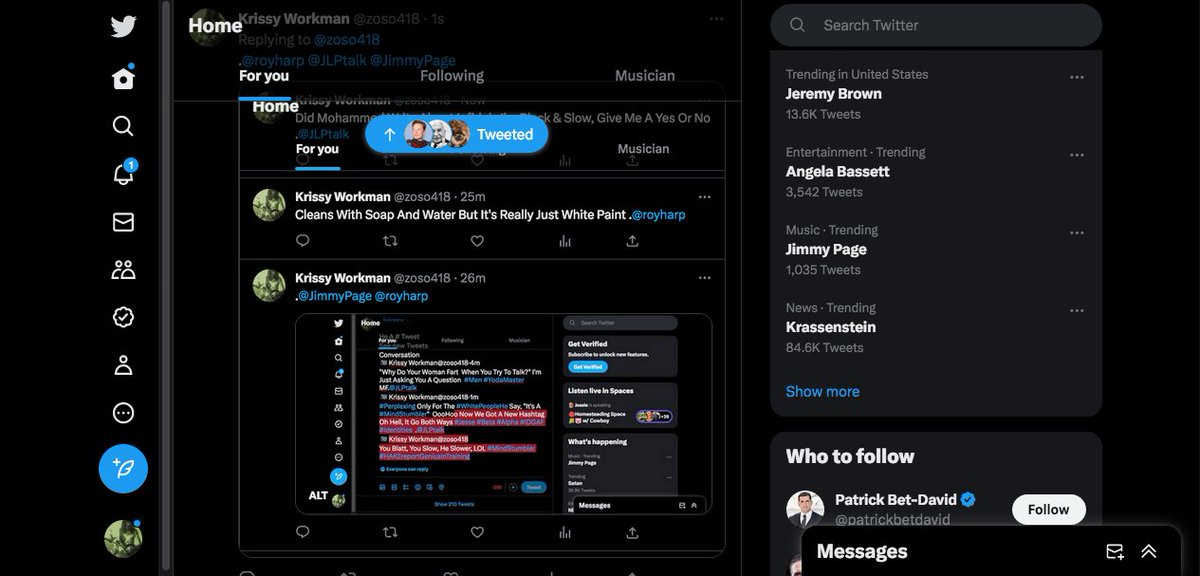Like the 'White Paint' tweet
This screenshot has height=576, width=1200.
point(477,240)
